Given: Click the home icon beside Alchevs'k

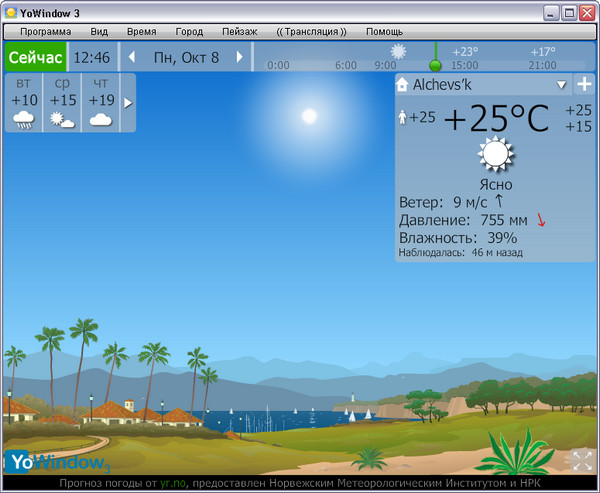Looking at the screenshot, I should [x=403, y=85].
